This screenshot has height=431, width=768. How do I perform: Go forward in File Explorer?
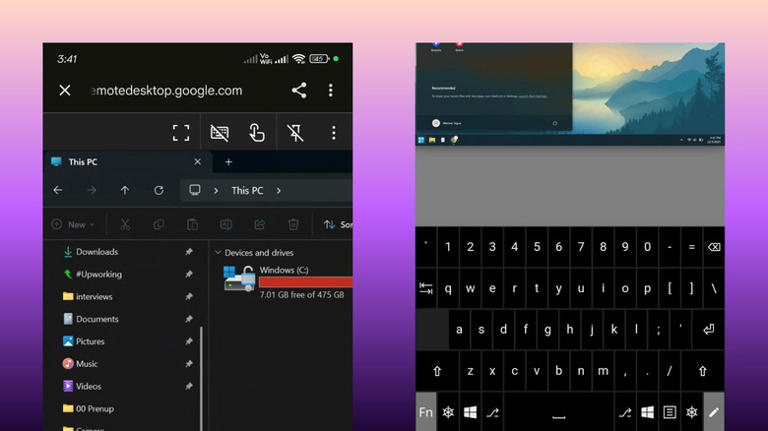click(92, 190)
